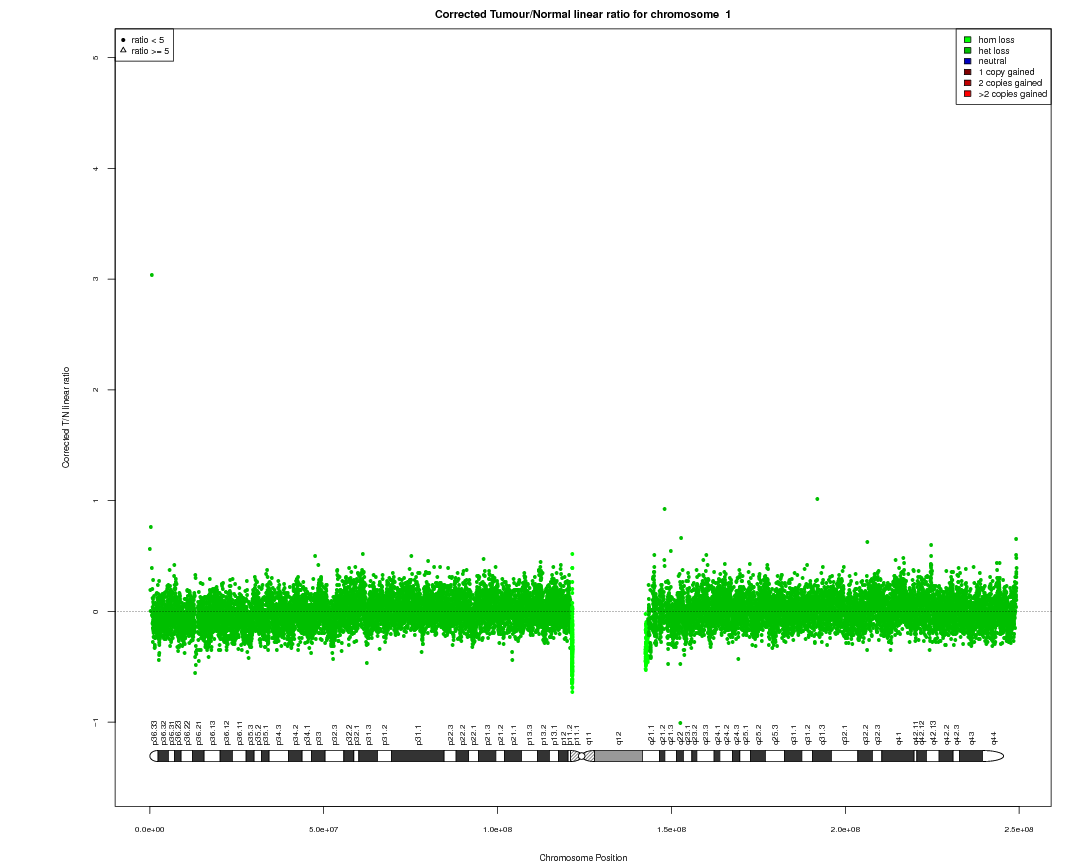This screenshot has height=864, width=1080.
Task: Click the 2 copies gained legend swatch
Action: (967, 83)
